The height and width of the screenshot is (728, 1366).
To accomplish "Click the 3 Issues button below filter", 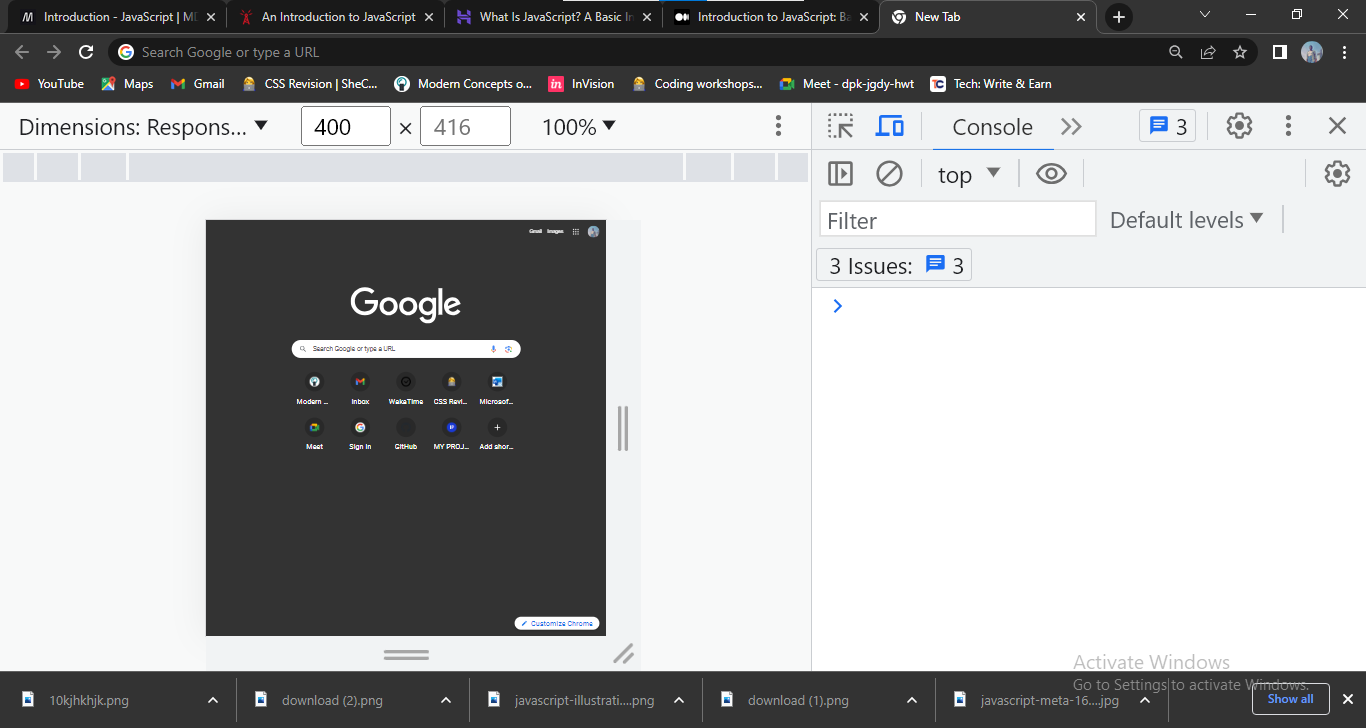I will coord(895,265).
